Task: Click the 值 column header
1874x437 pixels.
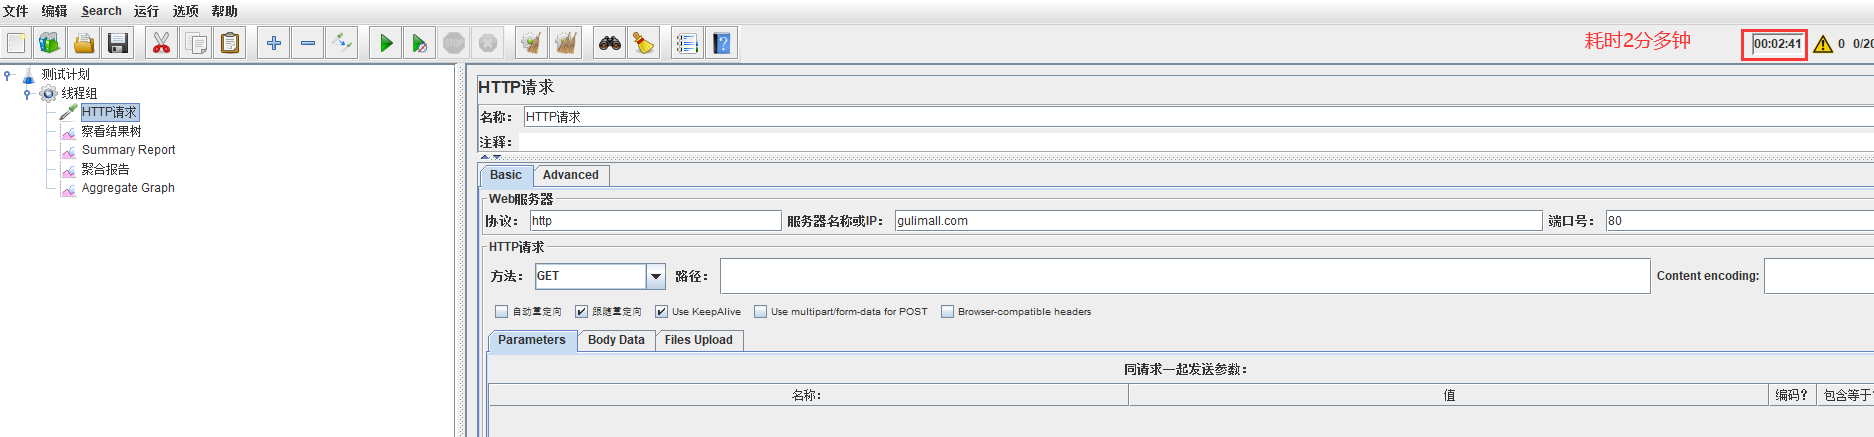Action: tap(1448, 395)
